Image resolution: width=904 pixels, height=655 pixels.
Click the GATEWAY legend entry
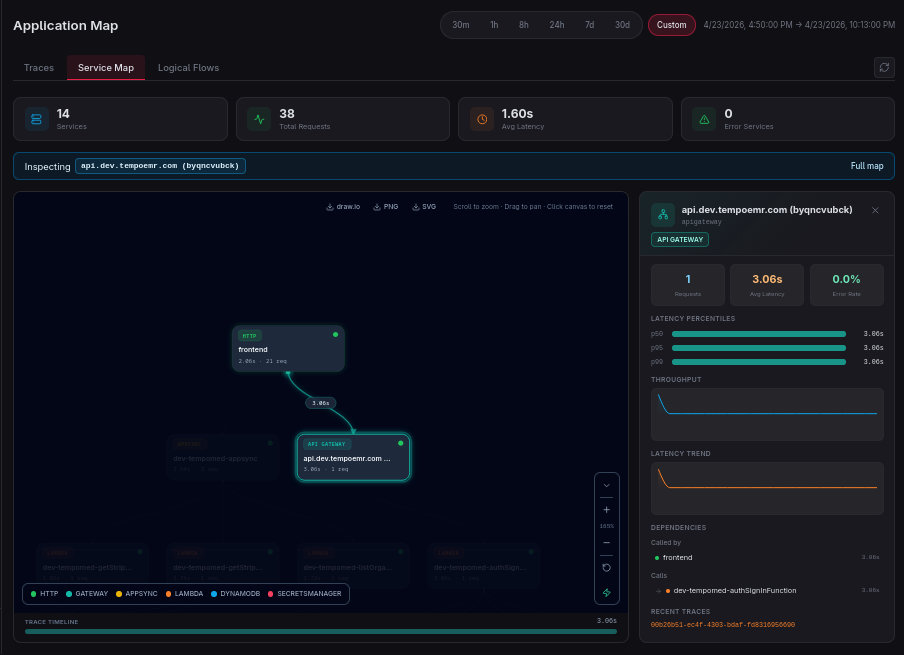[87, 594]
